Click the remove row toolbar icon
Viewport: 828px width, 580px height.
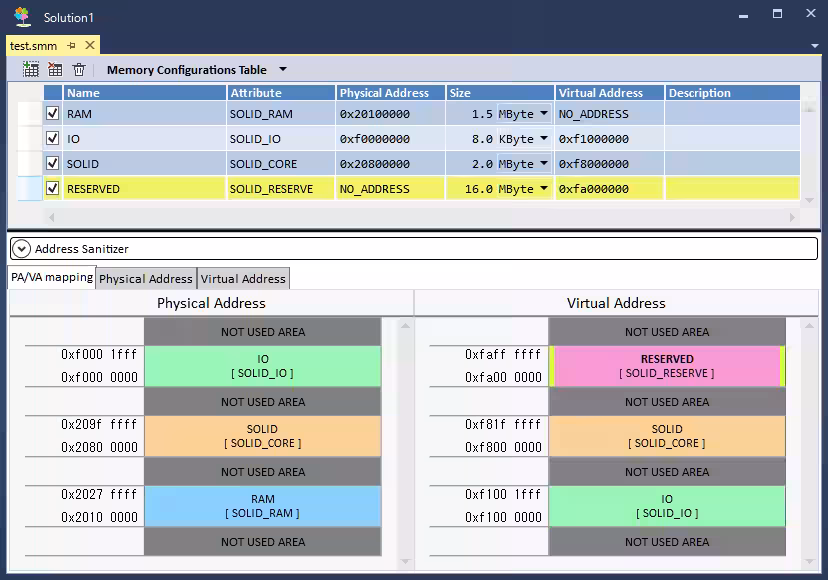(x=55, y=70)
